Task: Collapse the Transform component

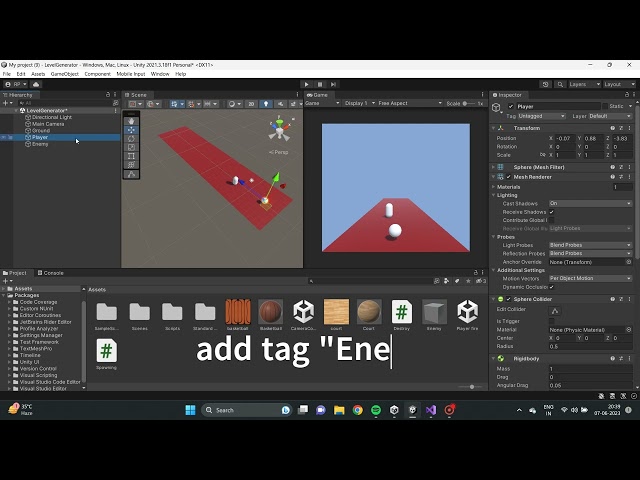Action: click(493, 128)
